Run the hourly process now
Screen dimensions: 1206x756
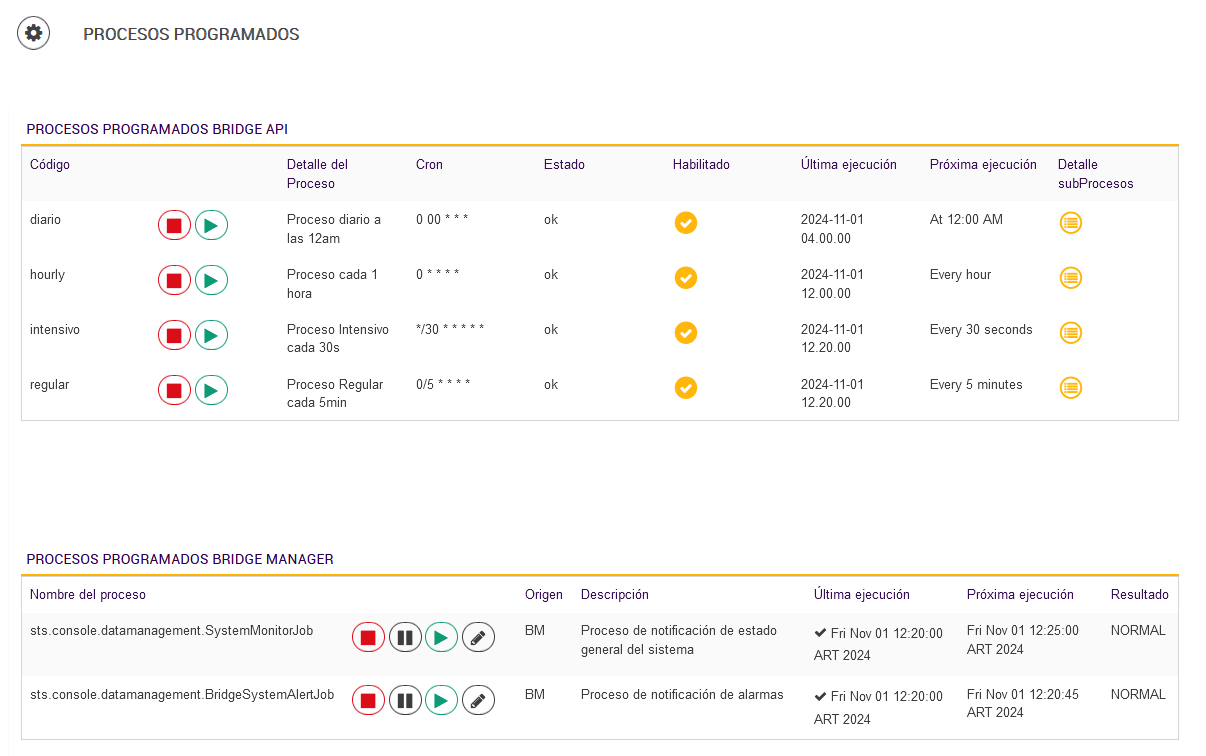211,281
